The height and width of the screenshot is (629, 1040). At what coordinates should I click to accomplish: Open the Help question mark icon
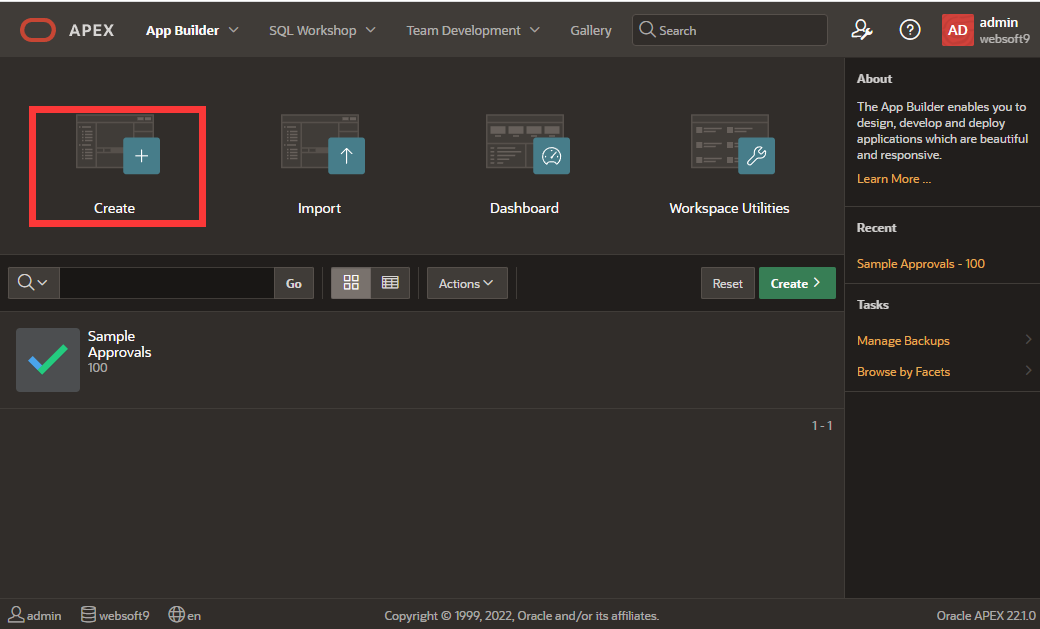tap(910, 30)
